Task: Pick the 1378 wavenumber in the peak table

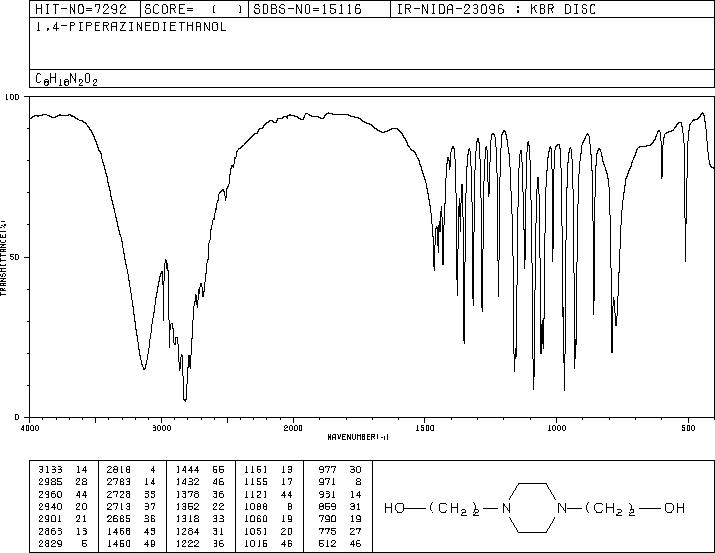Action: tap(187, 494)
